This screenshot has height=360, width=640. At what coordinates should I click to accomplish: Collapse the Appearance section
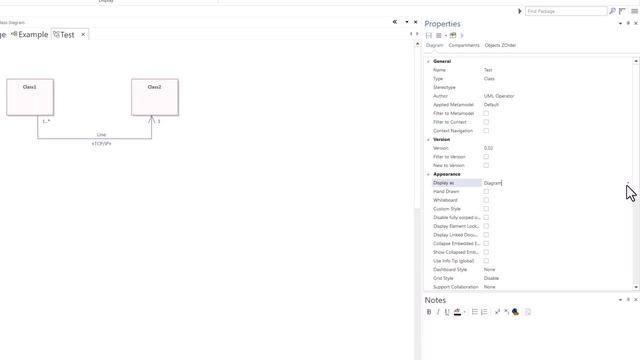[x=428, y=174]
